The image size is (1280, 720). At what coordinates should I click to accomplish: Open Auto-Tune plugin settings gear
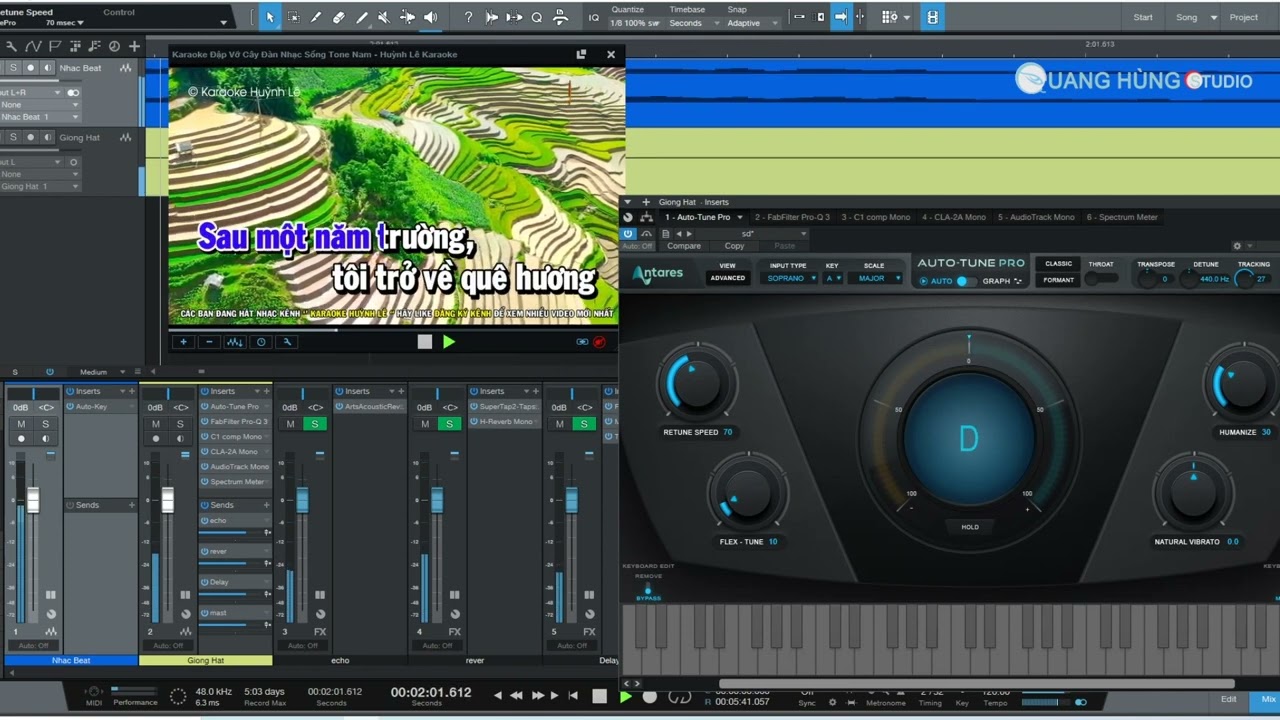[1237, 246]
